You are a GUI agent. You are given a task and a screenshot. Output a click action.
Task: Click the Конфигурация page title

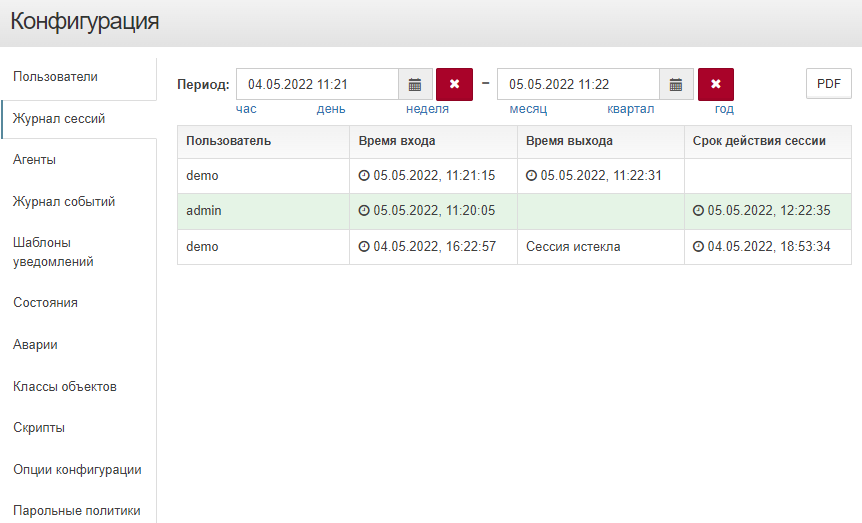(x=85, y=22)
